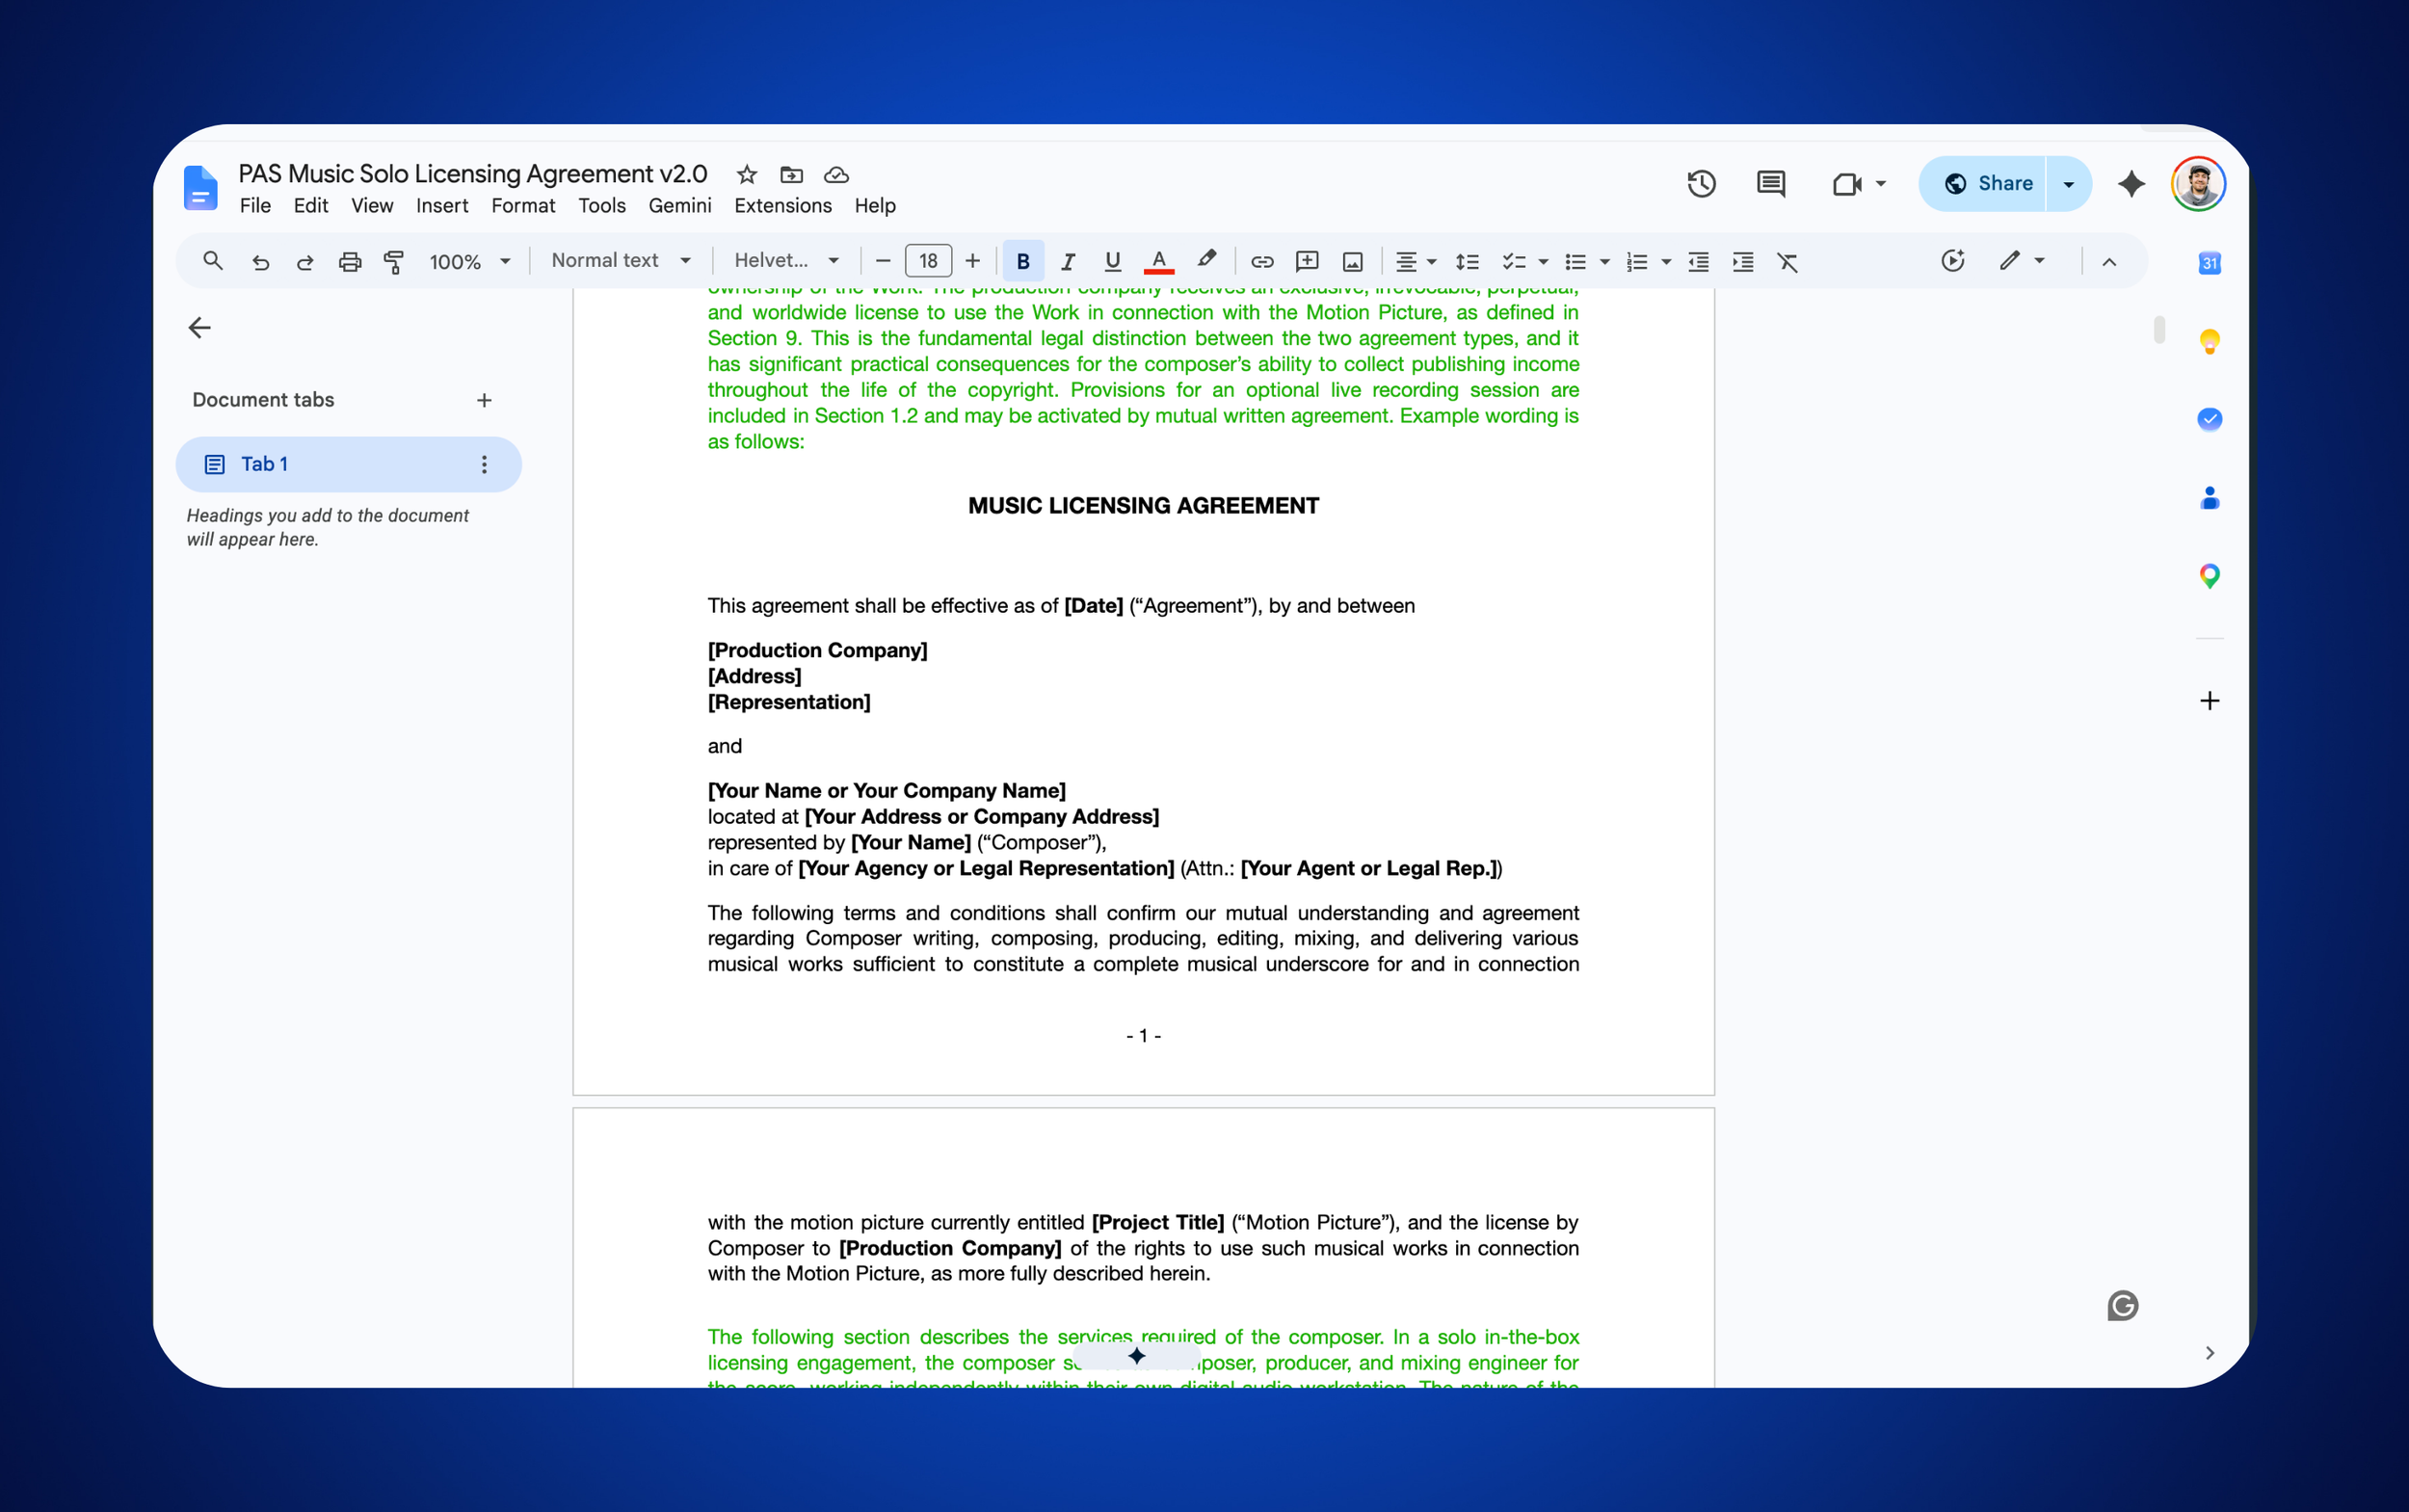Screen dimensions: 2409x1512
Task: Open the Grammarly widget
Action: pos(2122,1306)
